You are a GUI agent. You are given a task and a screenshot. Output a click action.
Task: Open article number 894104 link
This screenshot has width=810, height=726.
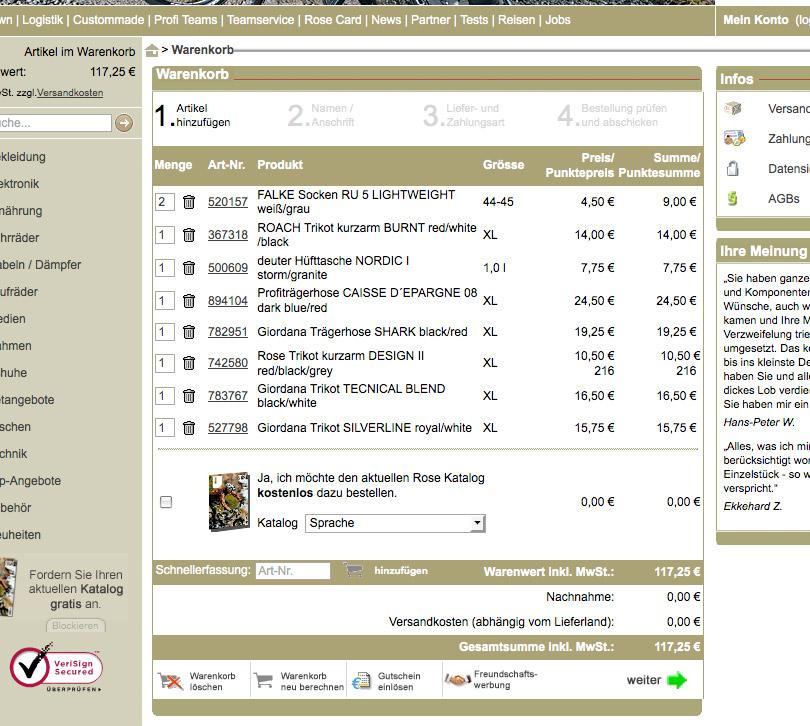228,301
